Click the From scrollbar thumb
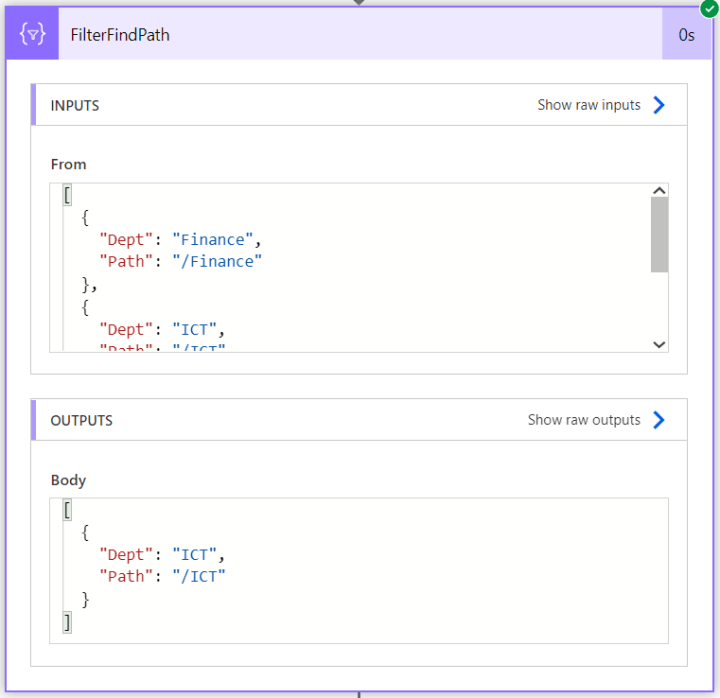 [659, 235]
